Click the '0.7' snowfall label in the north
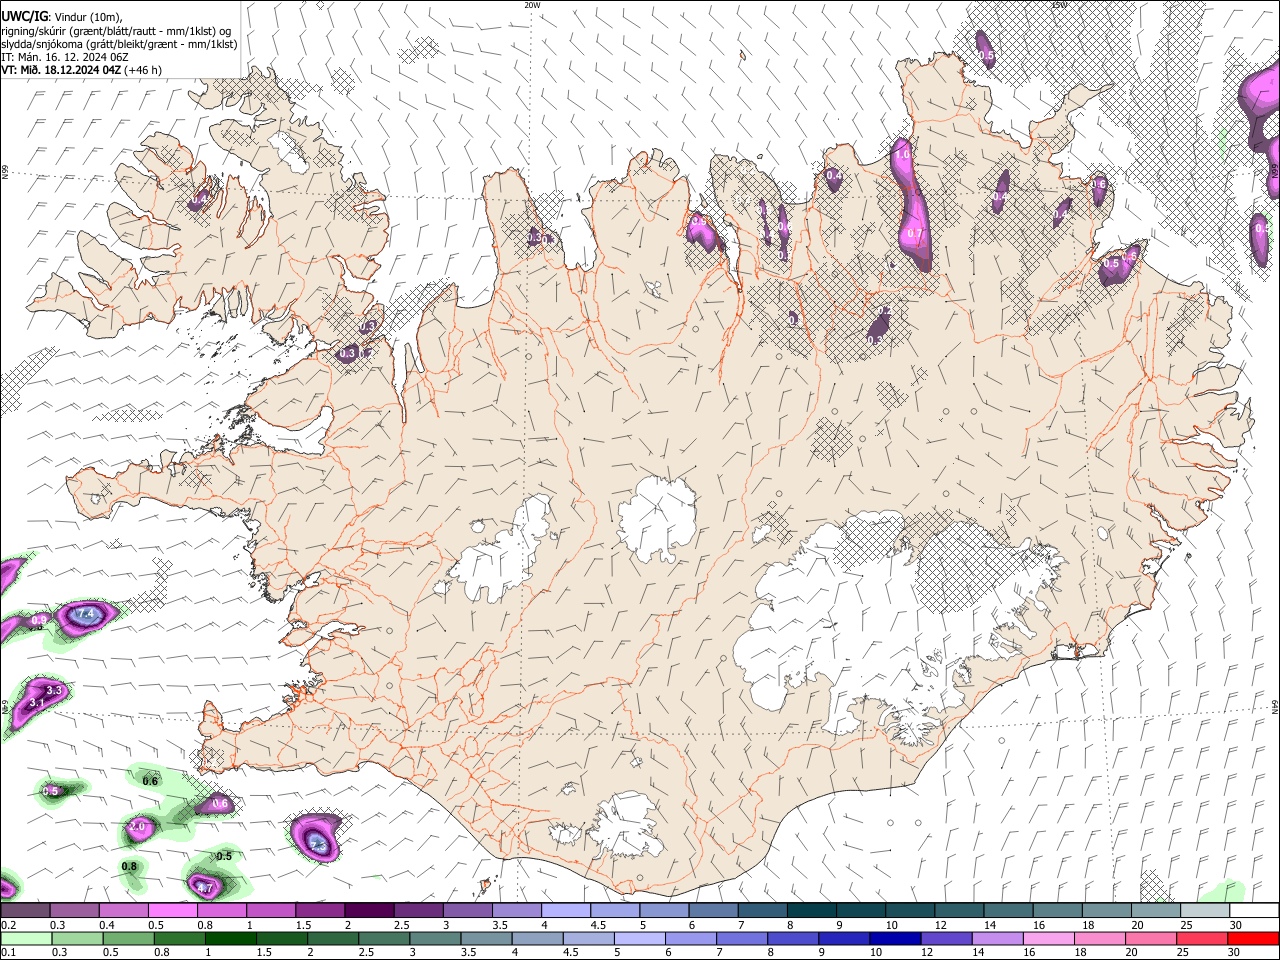Image resolution: width=1280 pixels, height=960 pixels. (914, 233)
